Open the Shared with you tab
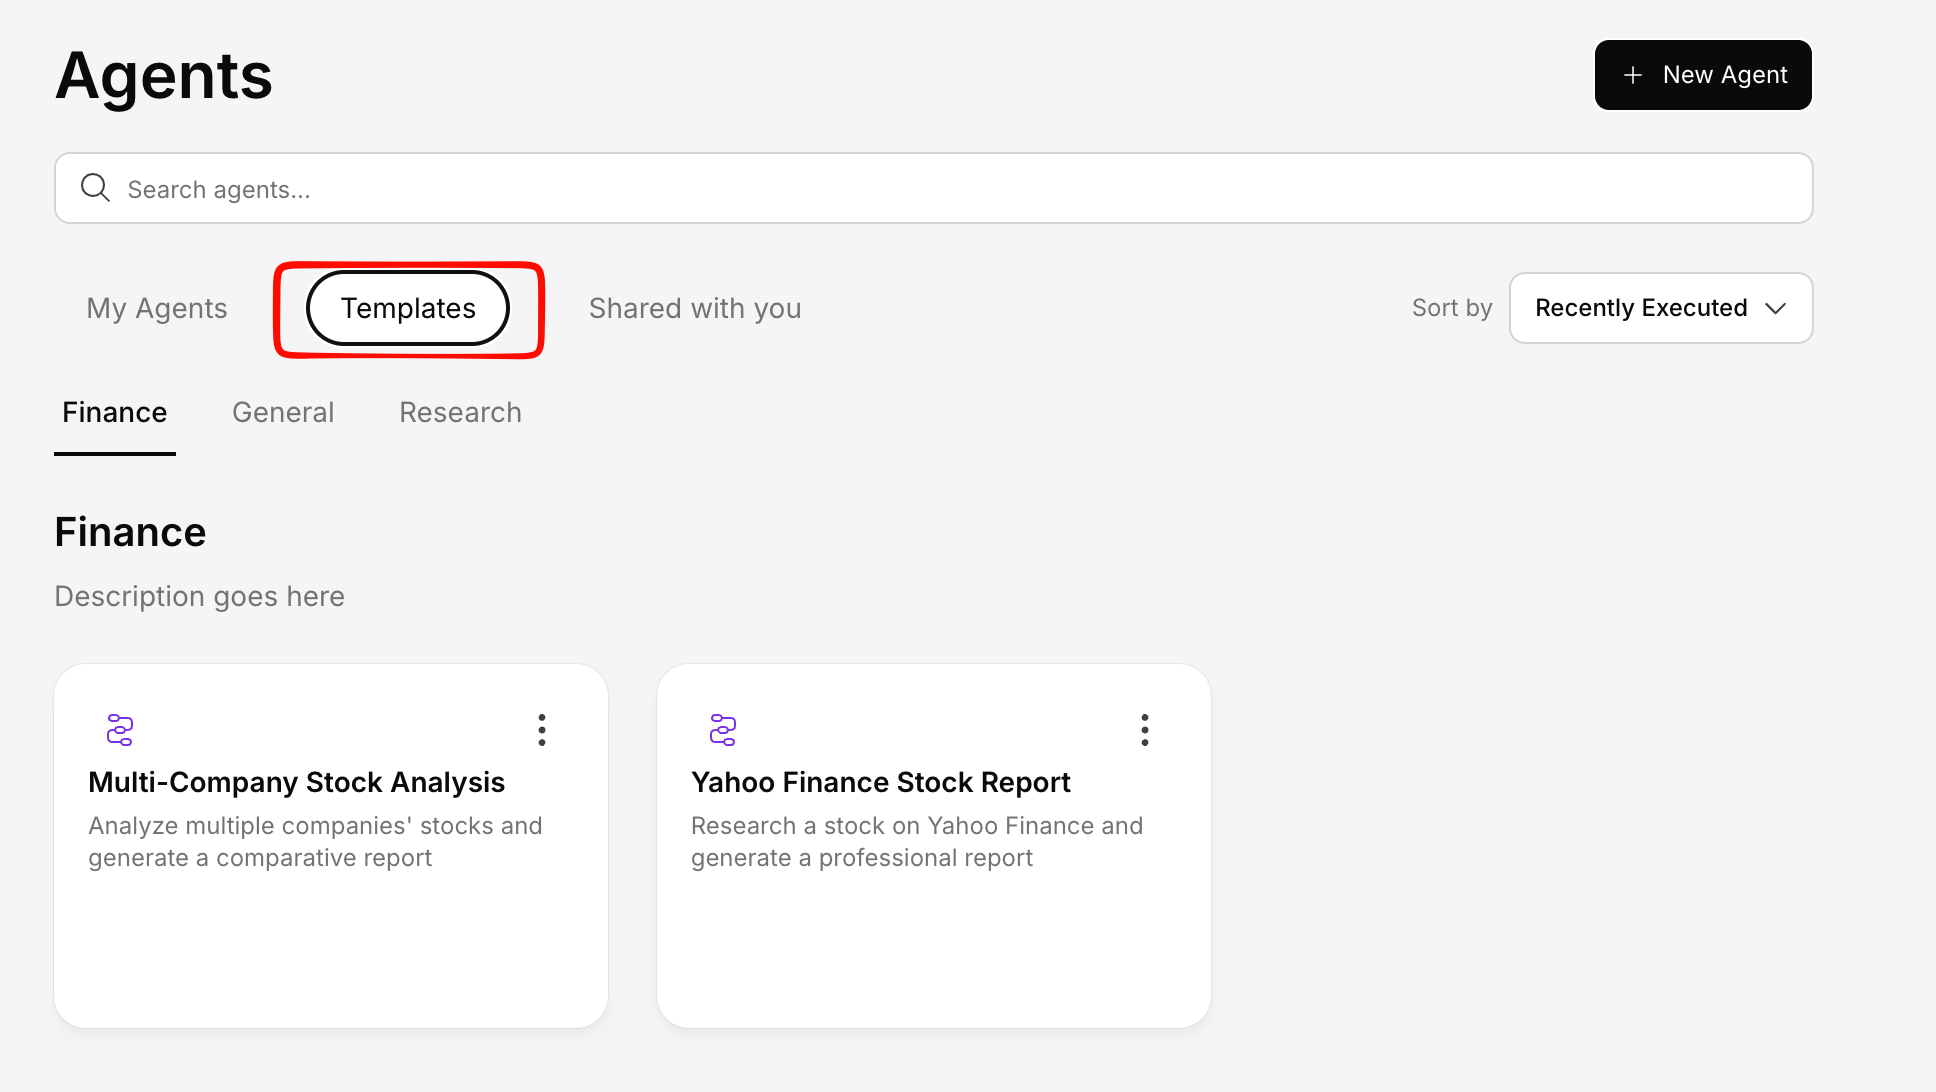This screenshot has height=1092, width=1936. [x=695, y=308]
